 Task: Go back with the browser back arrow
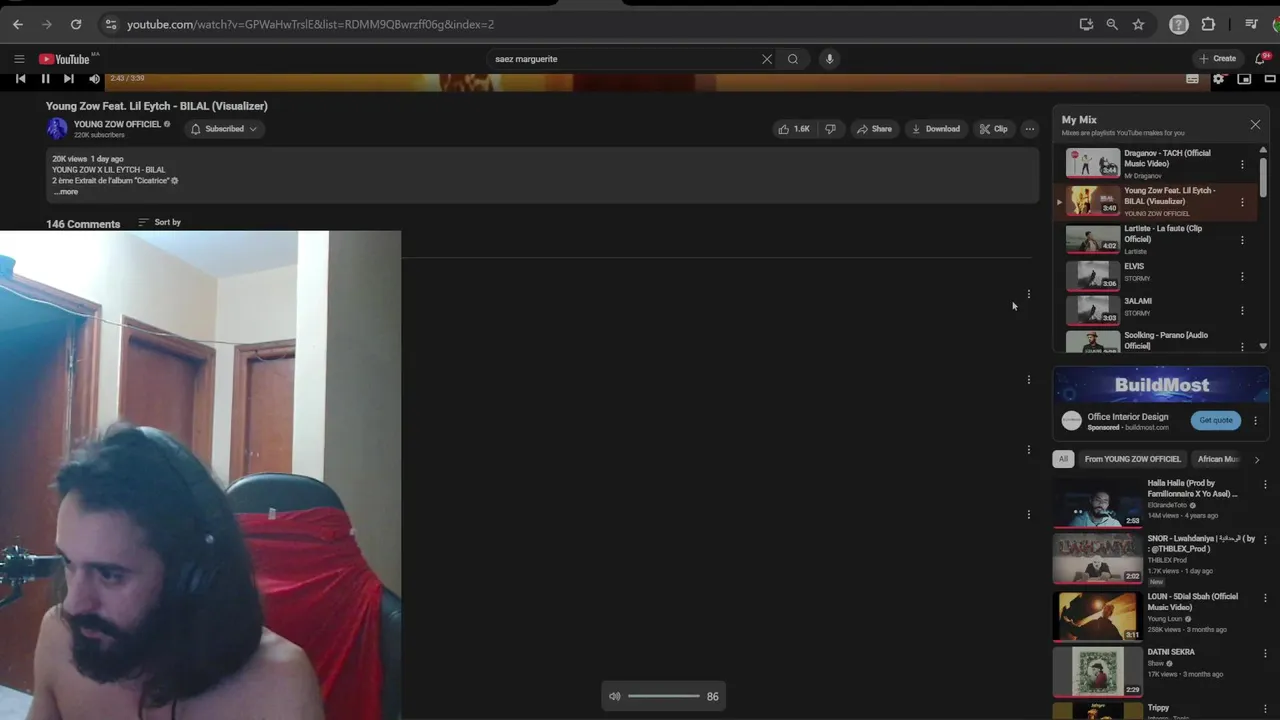[x=18, y=24]
